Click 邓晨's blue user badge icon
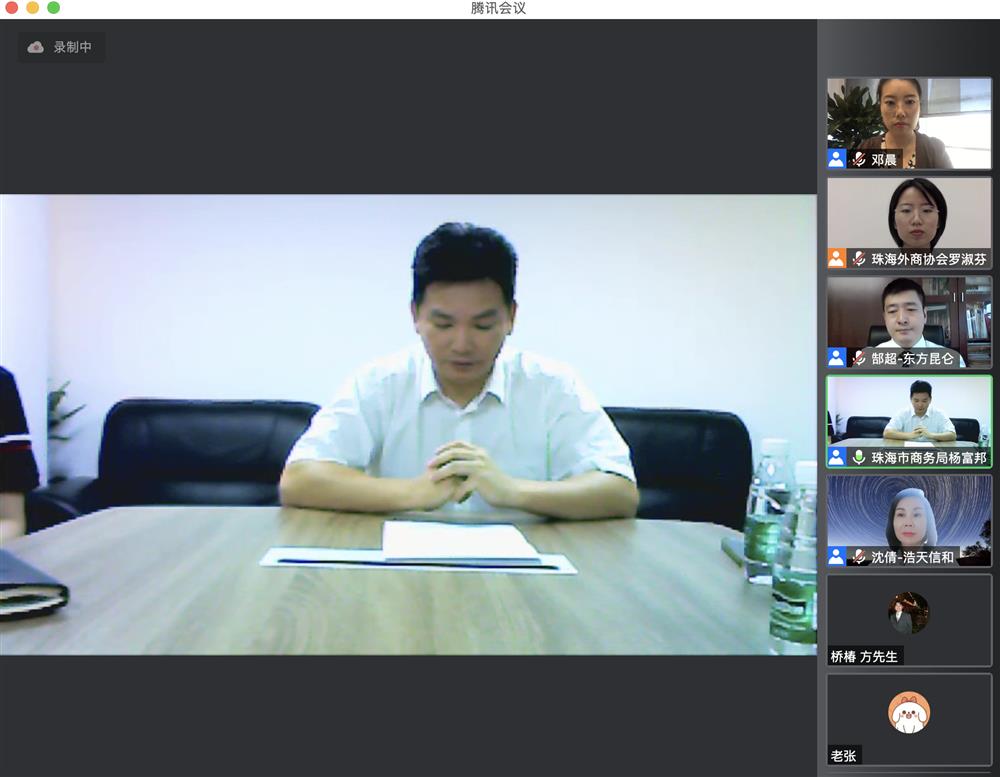Image resolution: width=1000 pixels, height=777 pixels. coord(837,159)
